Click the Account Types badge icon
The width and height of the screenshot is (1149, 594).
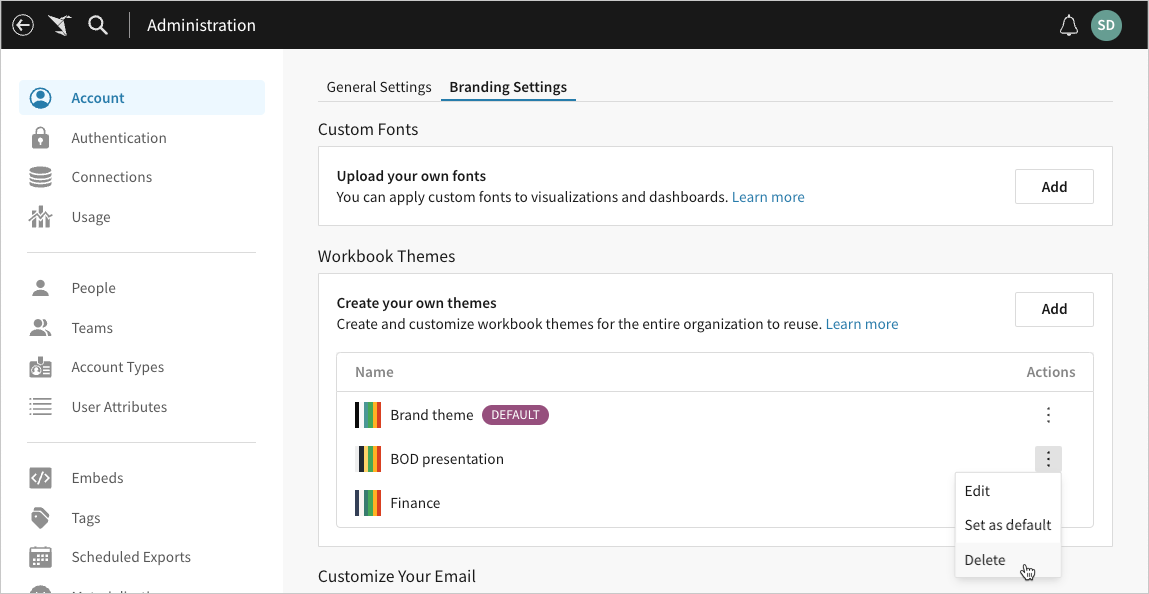[40, 367]
